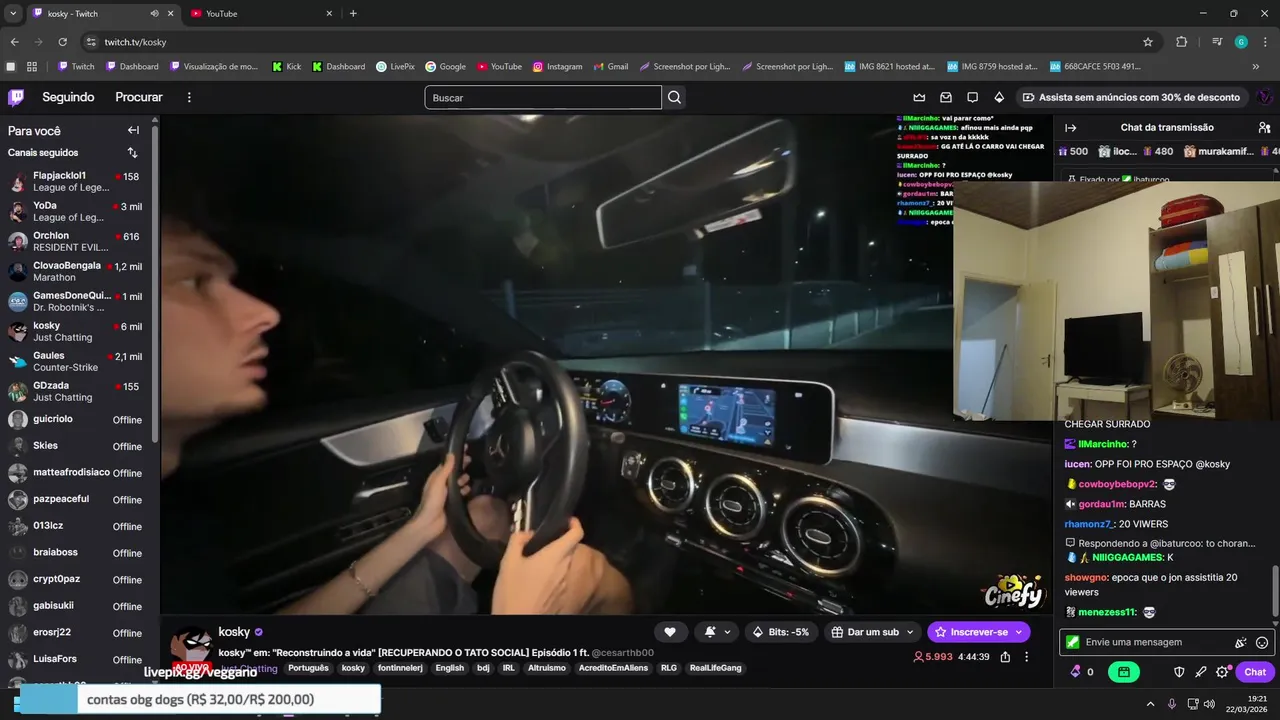Claim the green channel points chest
This screenshot has width=1280, height=720.
[1124, 672]
